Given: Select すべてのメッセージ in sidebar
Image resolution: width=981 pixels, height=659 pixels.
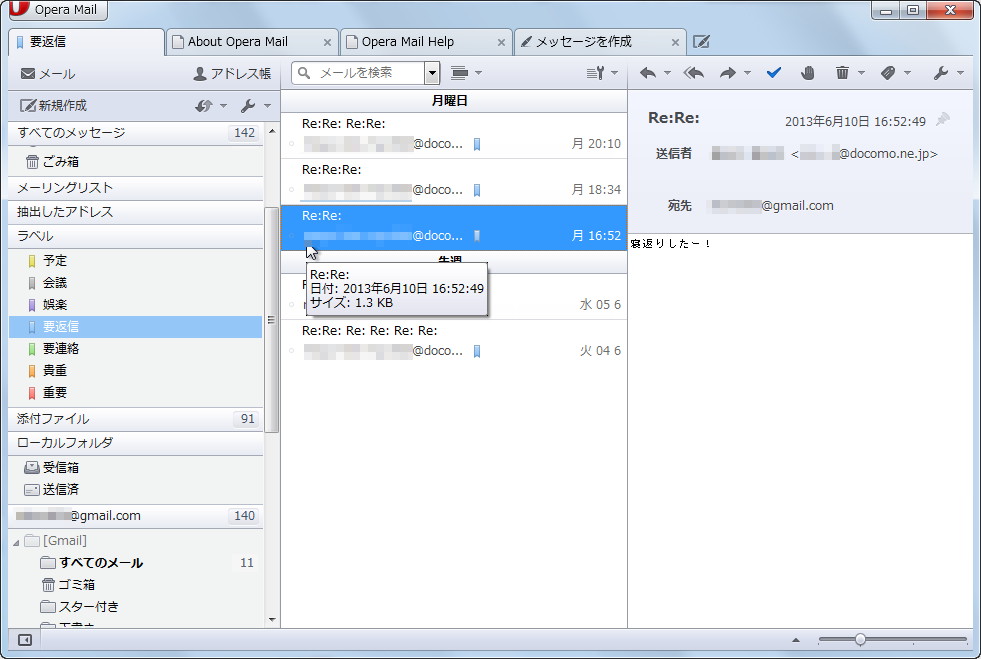Looking at the screenshot, I should tap(136, 133).
